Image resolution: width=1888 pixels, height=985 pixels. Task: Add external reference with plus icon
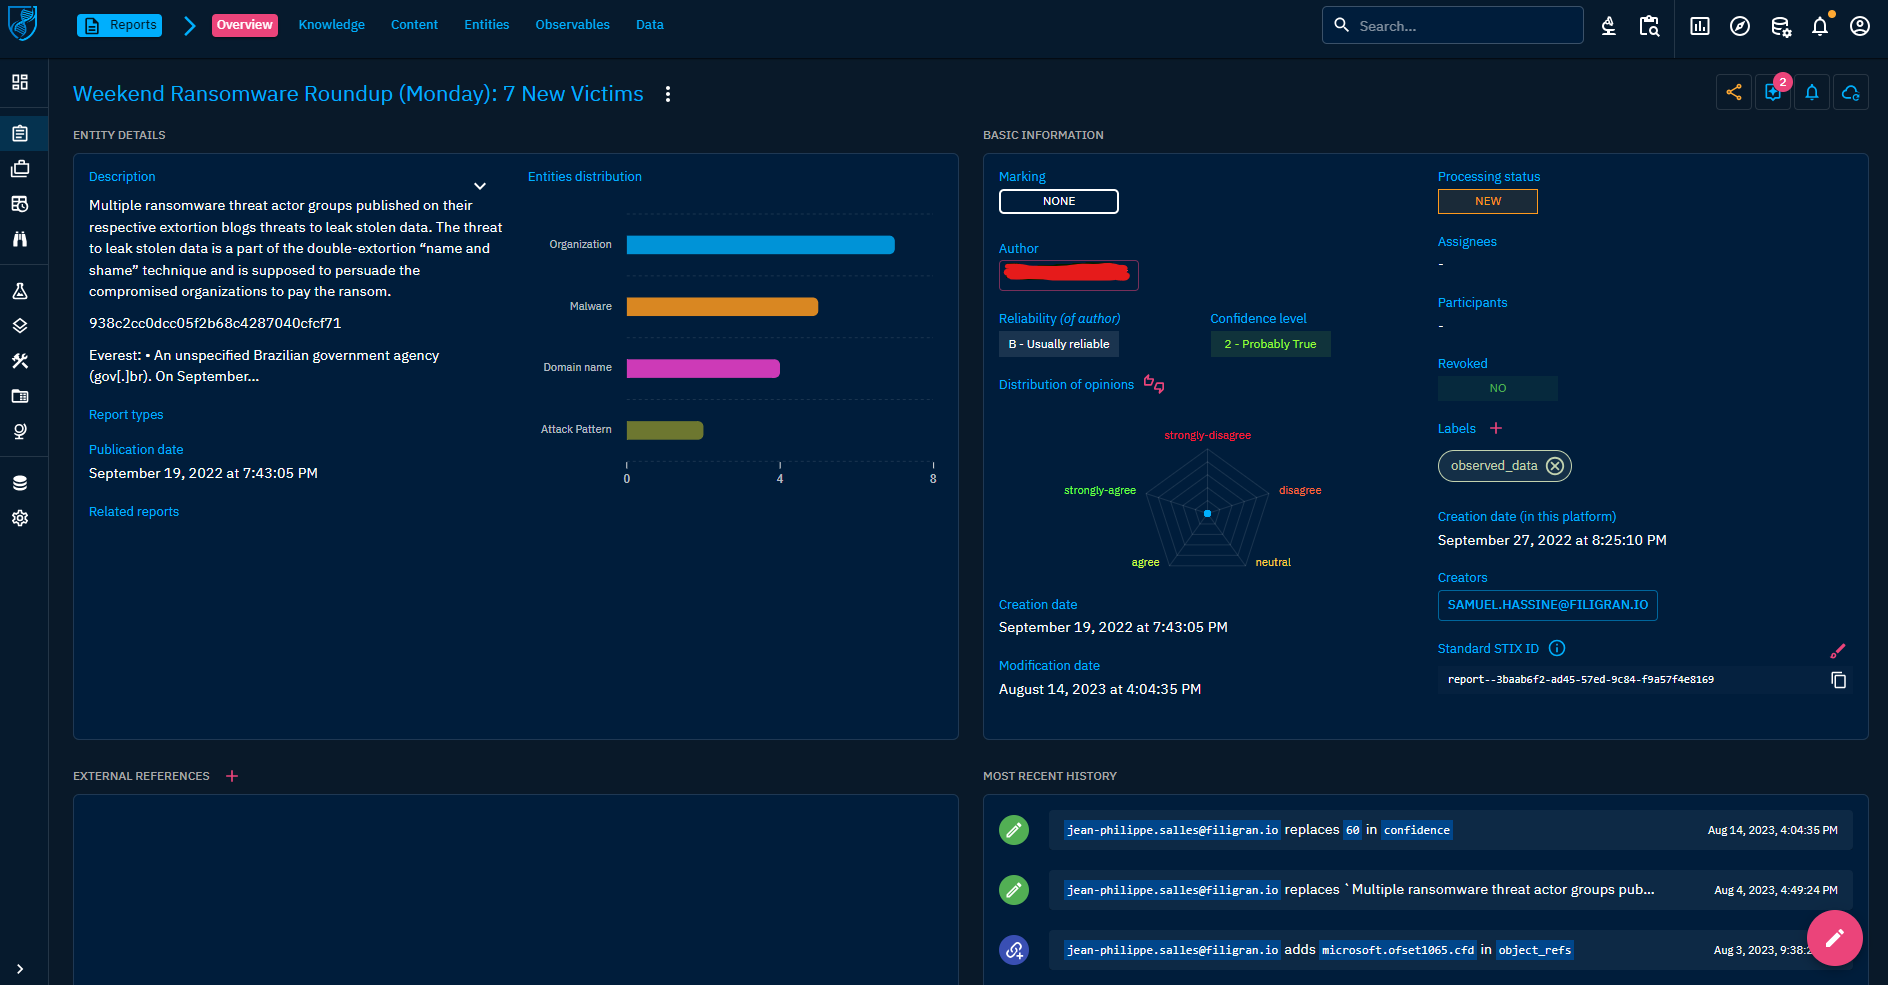232,776
